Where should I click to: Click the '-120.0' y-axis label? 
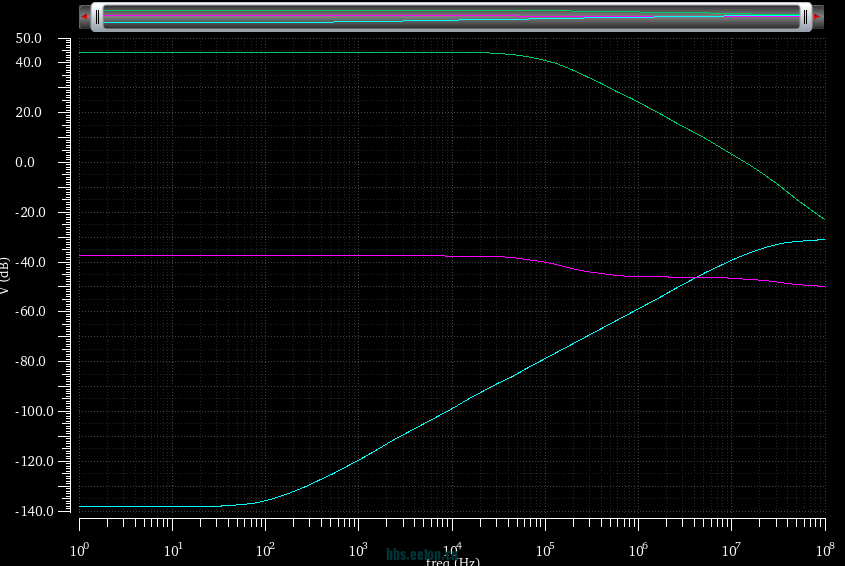click(34, 461)
